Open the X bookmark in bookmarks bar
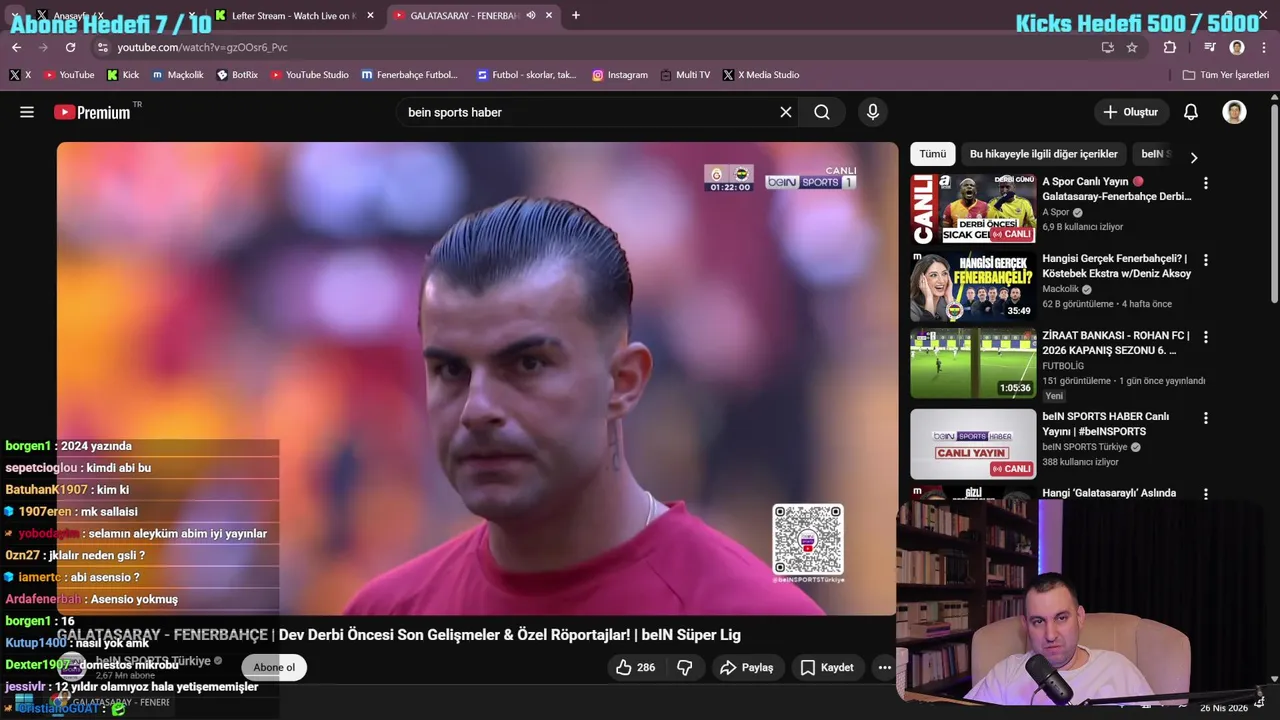The height and width of the screenshot is (720, 1280). 20,75
